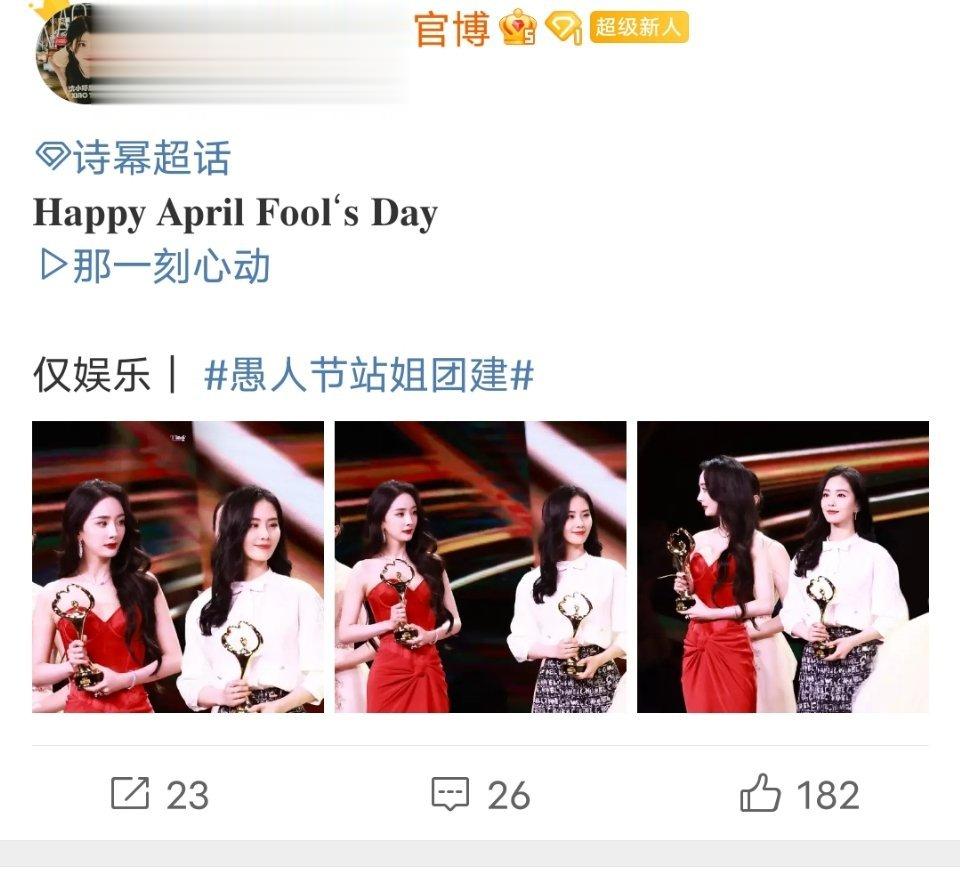This screenshot has width=960, height=876.
Task: Tap the crown membership badge icon
Action: pyautogui.click(x=518, y=27)
